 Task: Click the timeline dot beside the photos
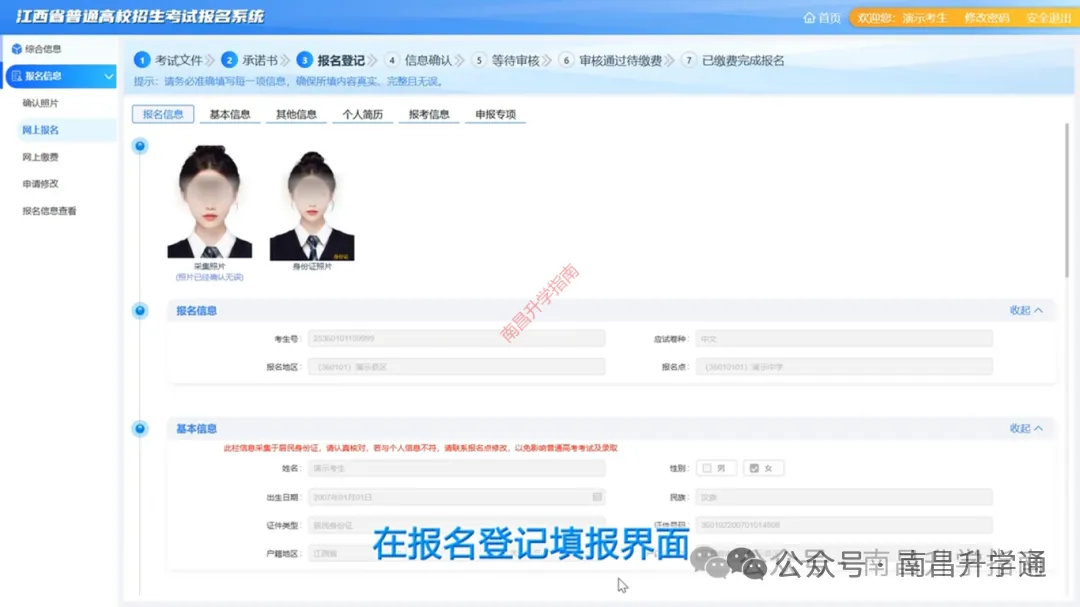[140, 146]
